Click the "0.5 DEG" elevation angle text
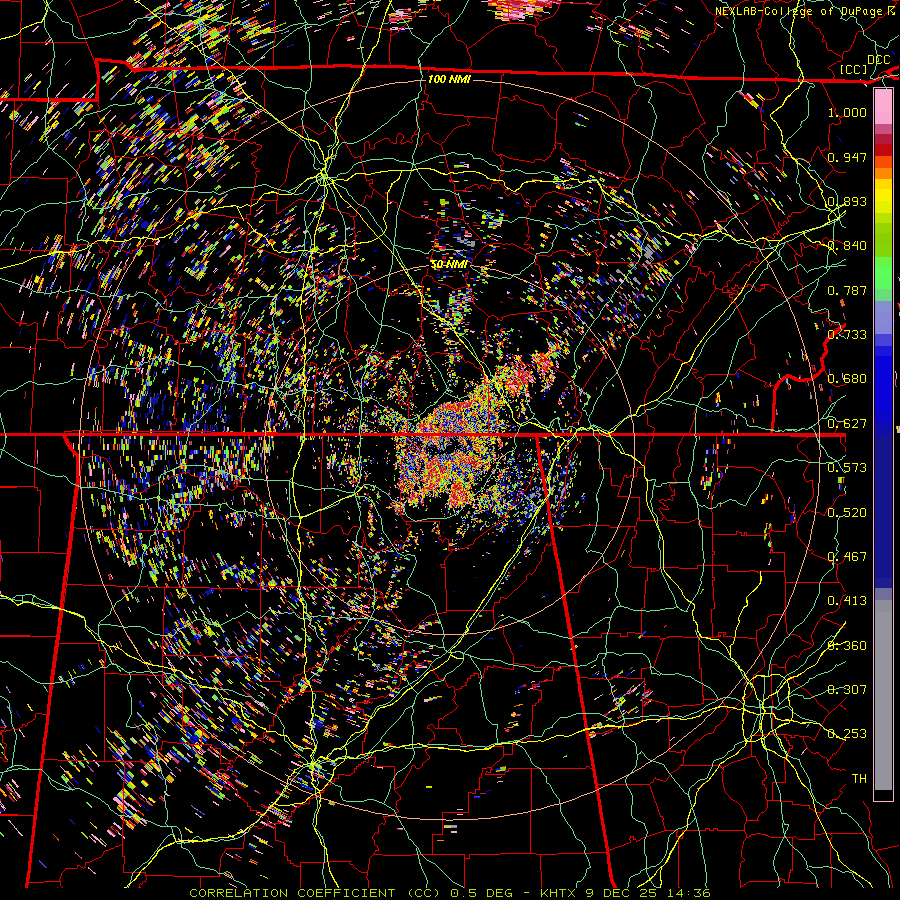Screen dimensions: 900x900 click(x=482, y=893)
